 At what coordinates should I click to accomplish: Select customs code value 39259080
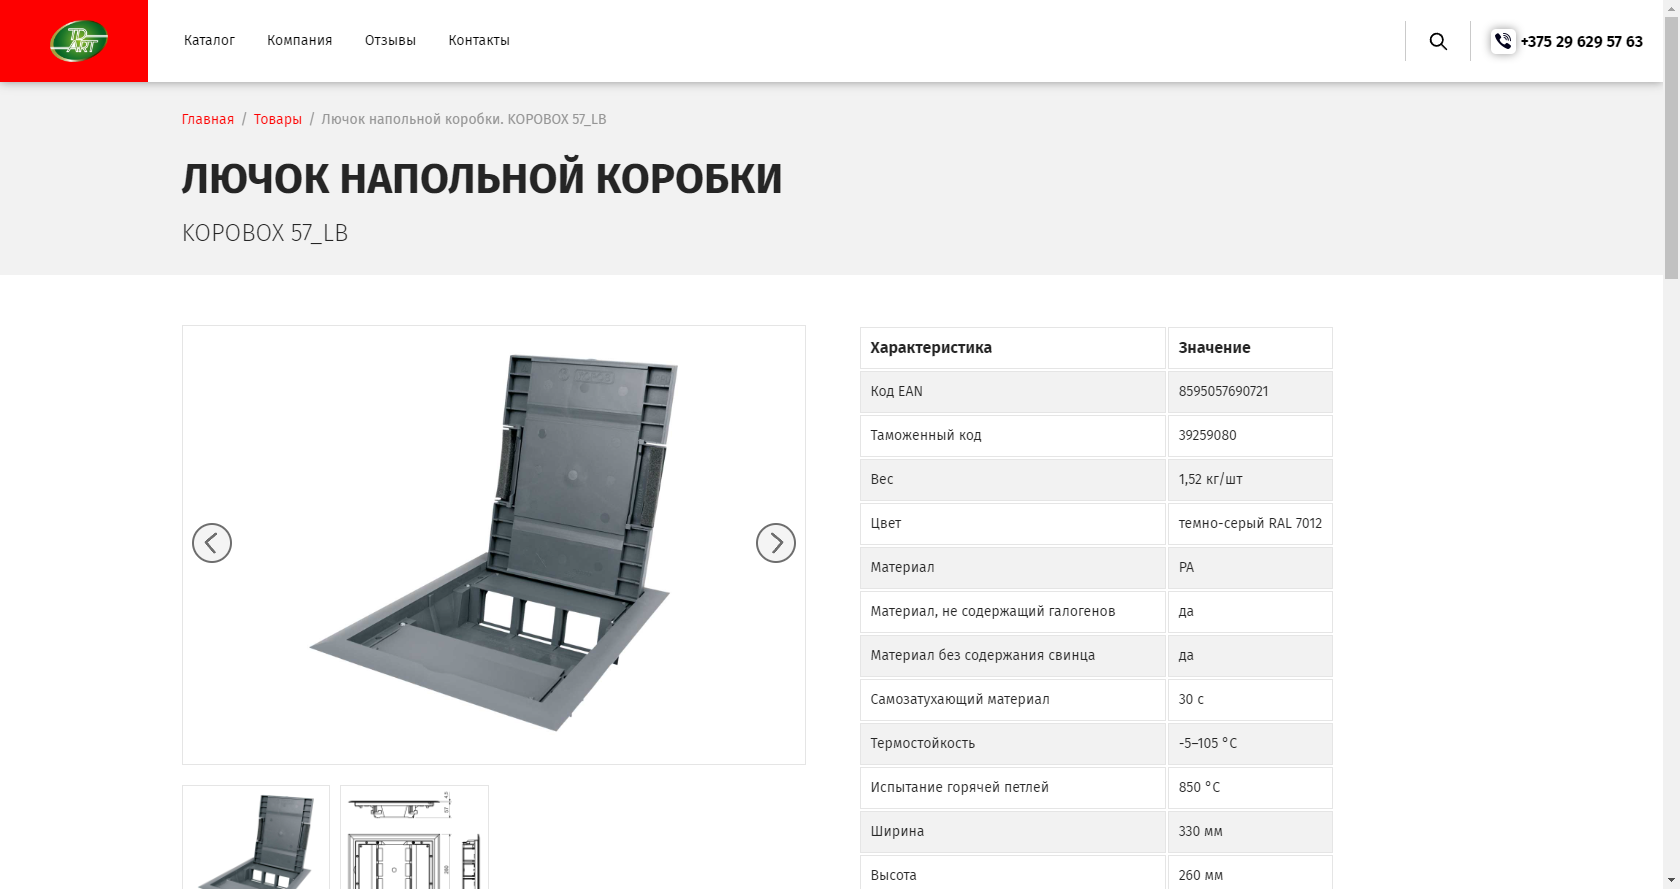(x=1207, y=435)
